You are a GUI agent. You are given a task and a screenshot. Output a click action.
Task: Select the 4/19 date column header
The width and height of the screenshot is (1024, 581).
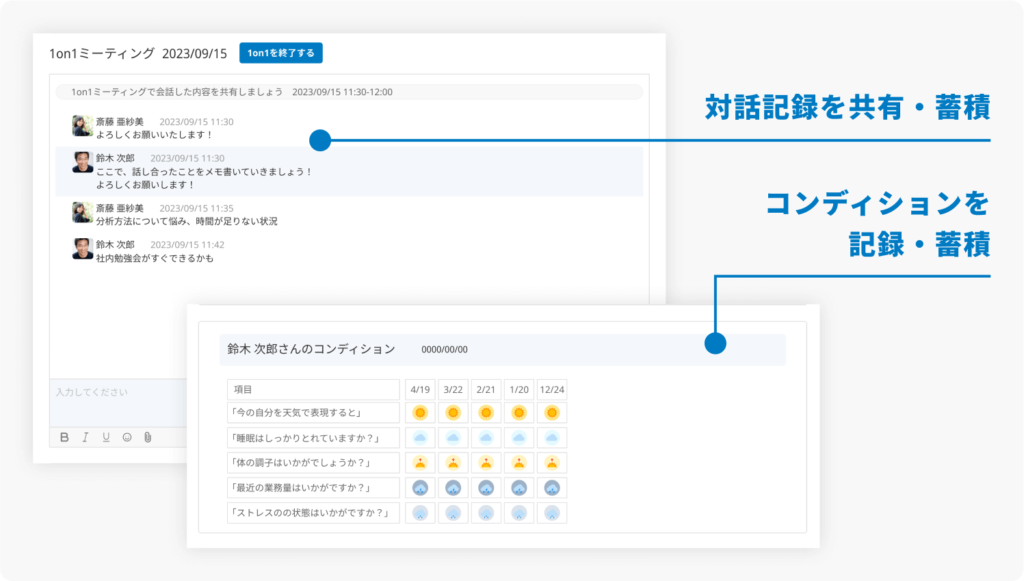(x=420, y=390)
